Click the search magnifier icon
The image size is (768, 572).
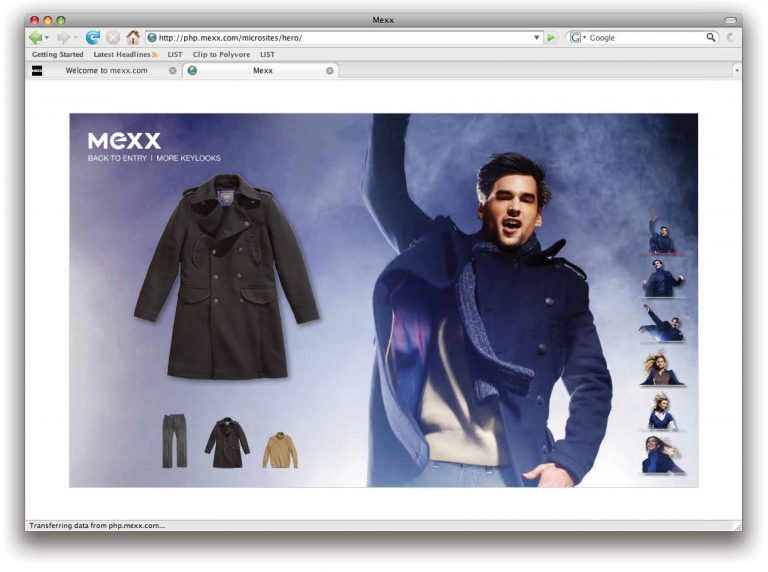711,37
